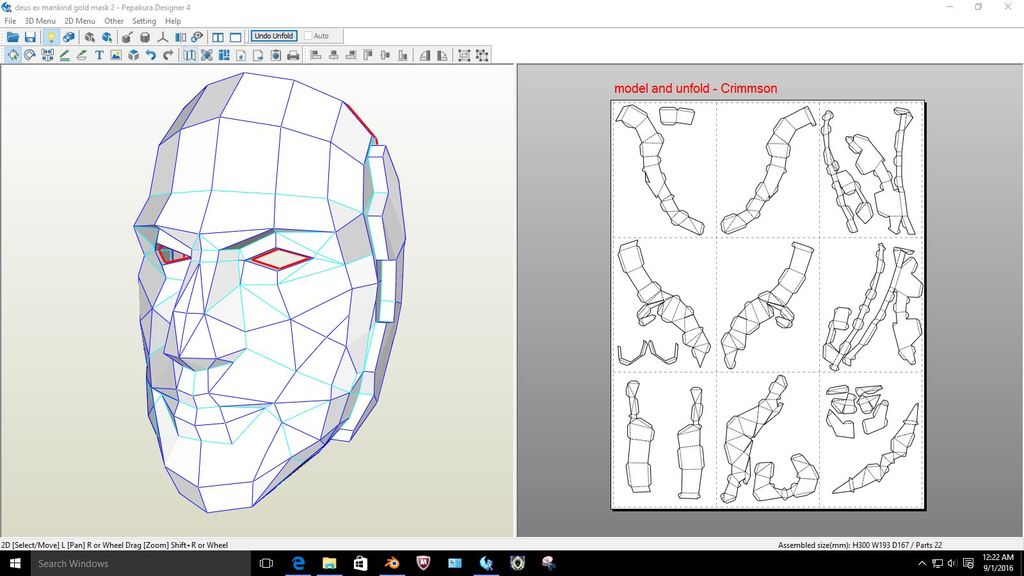Expand the Setting menu

144,21
